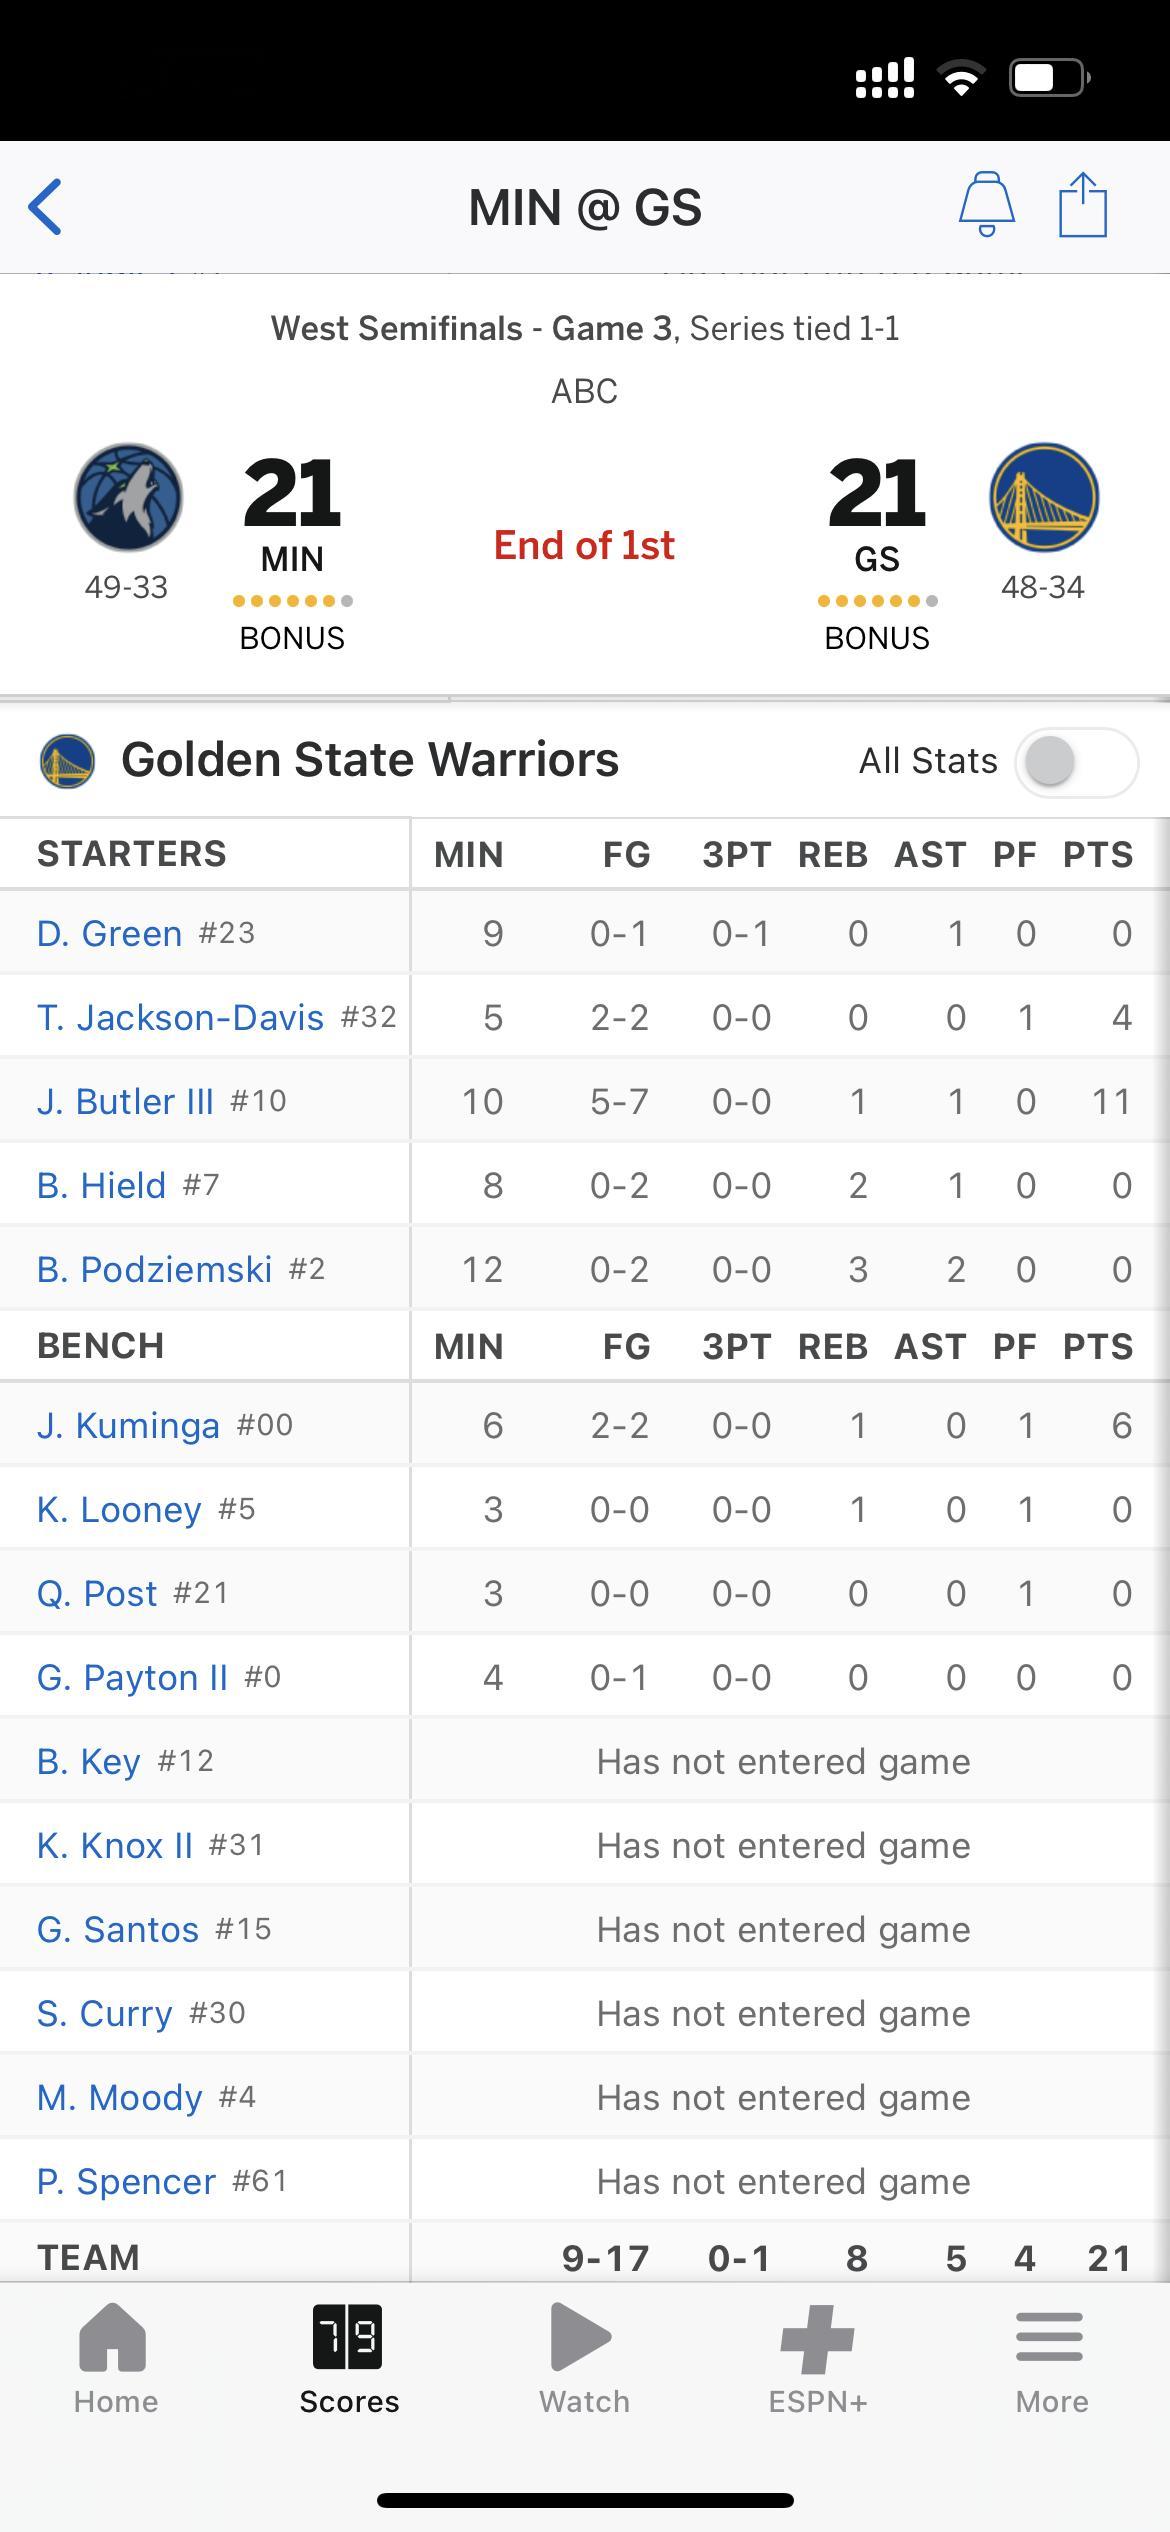This screenshot has height=2532, width=1170.
Task: Tap T. Jackson-Davis player name
Action: pyautogui.click(x=180, y=1017)
